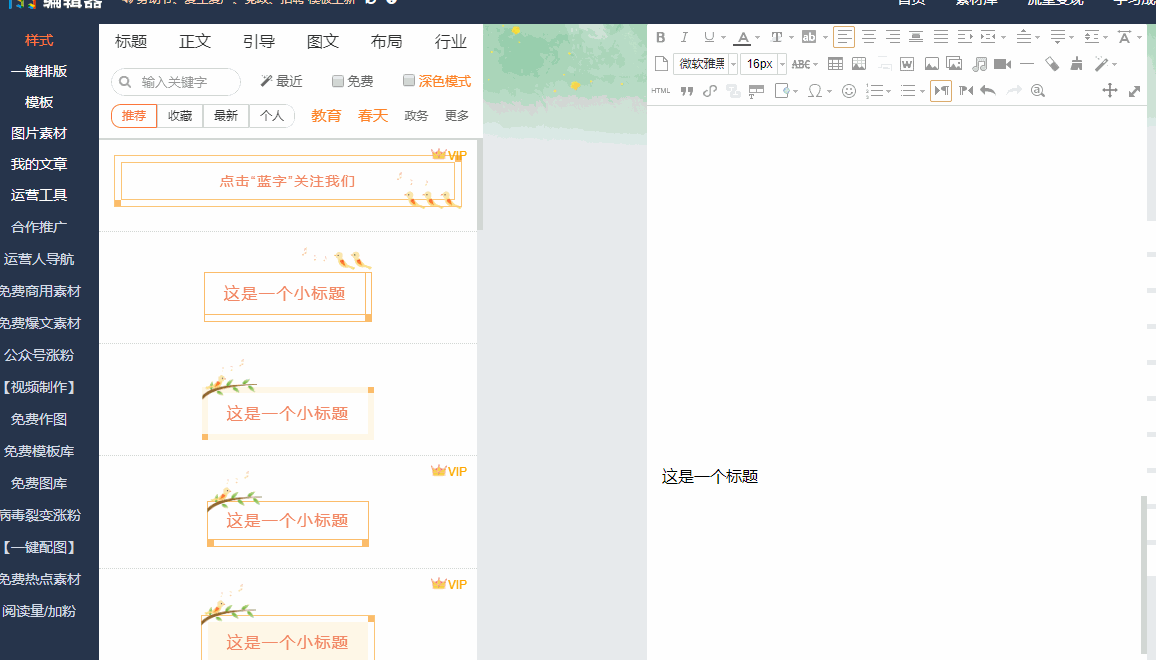Open the HTML source view
The image size is (1156, 660).
(659, 89)
